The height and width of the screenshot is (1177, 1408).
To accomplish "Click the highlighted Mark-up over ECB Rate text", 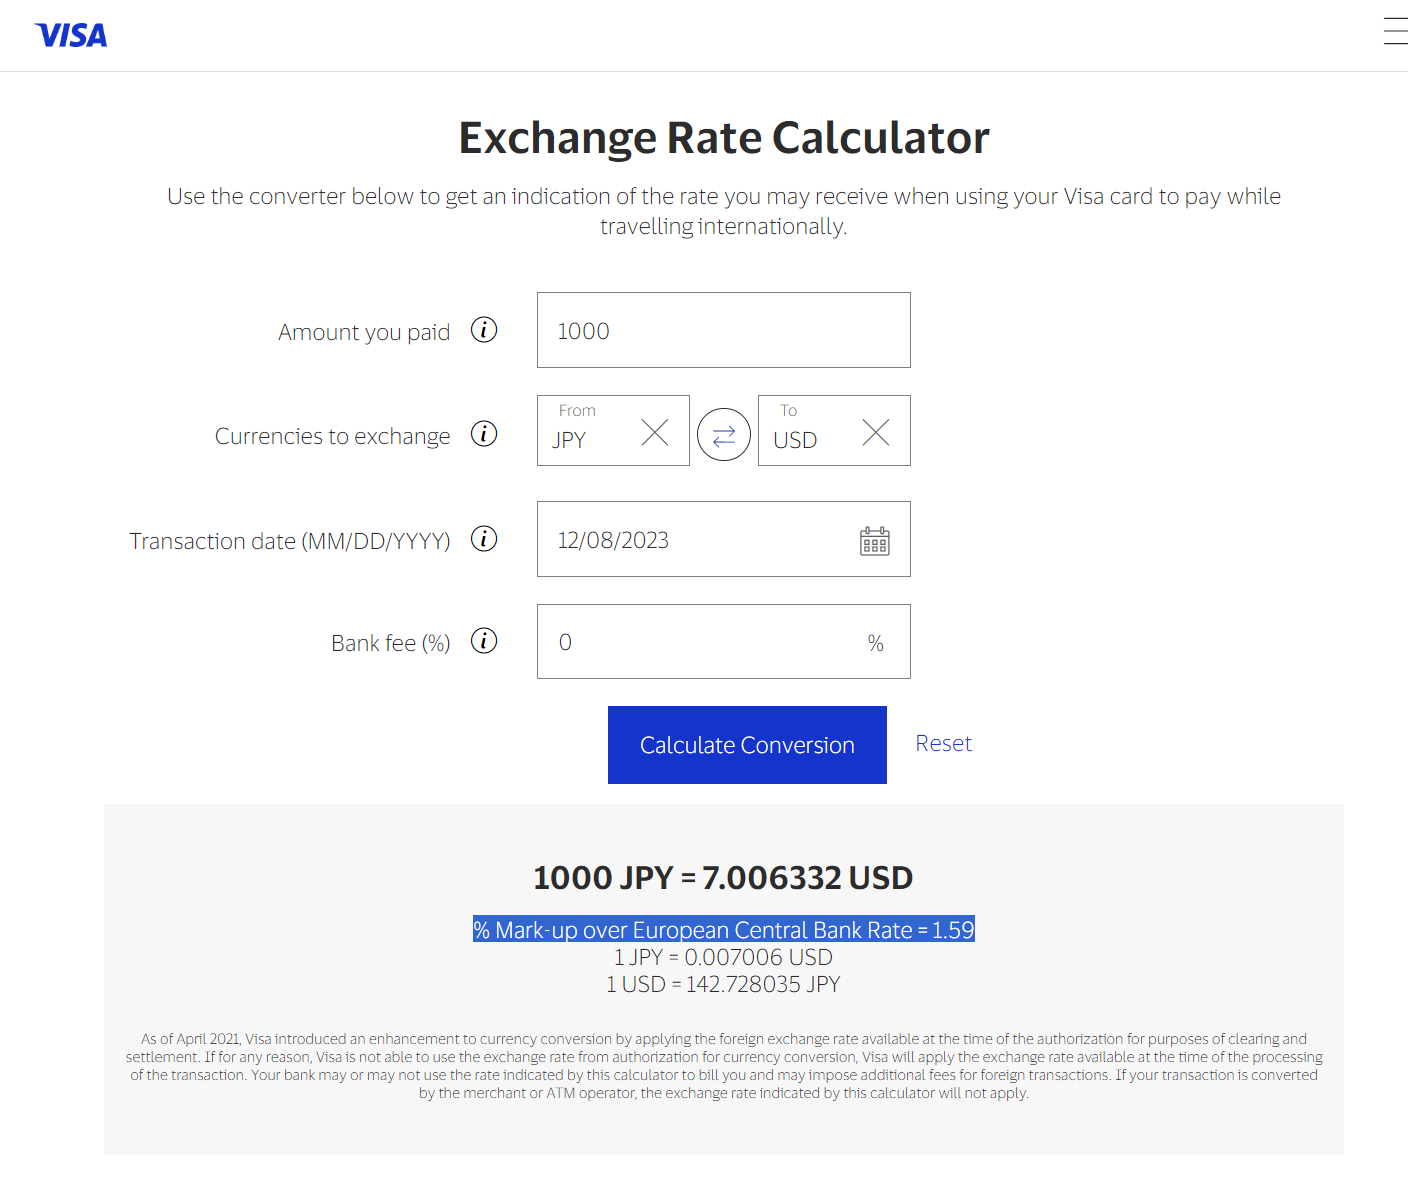I will tap(723, 930).
